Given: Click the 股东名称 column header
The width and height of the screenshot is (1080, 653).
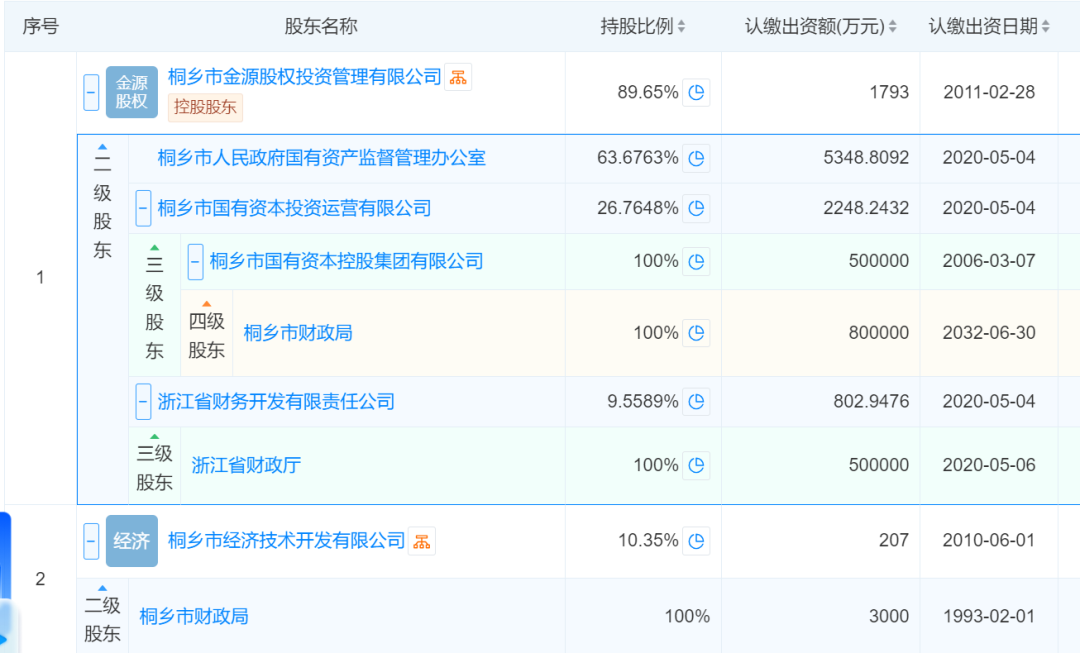Looking at the screenshot, I should [321, 26].
